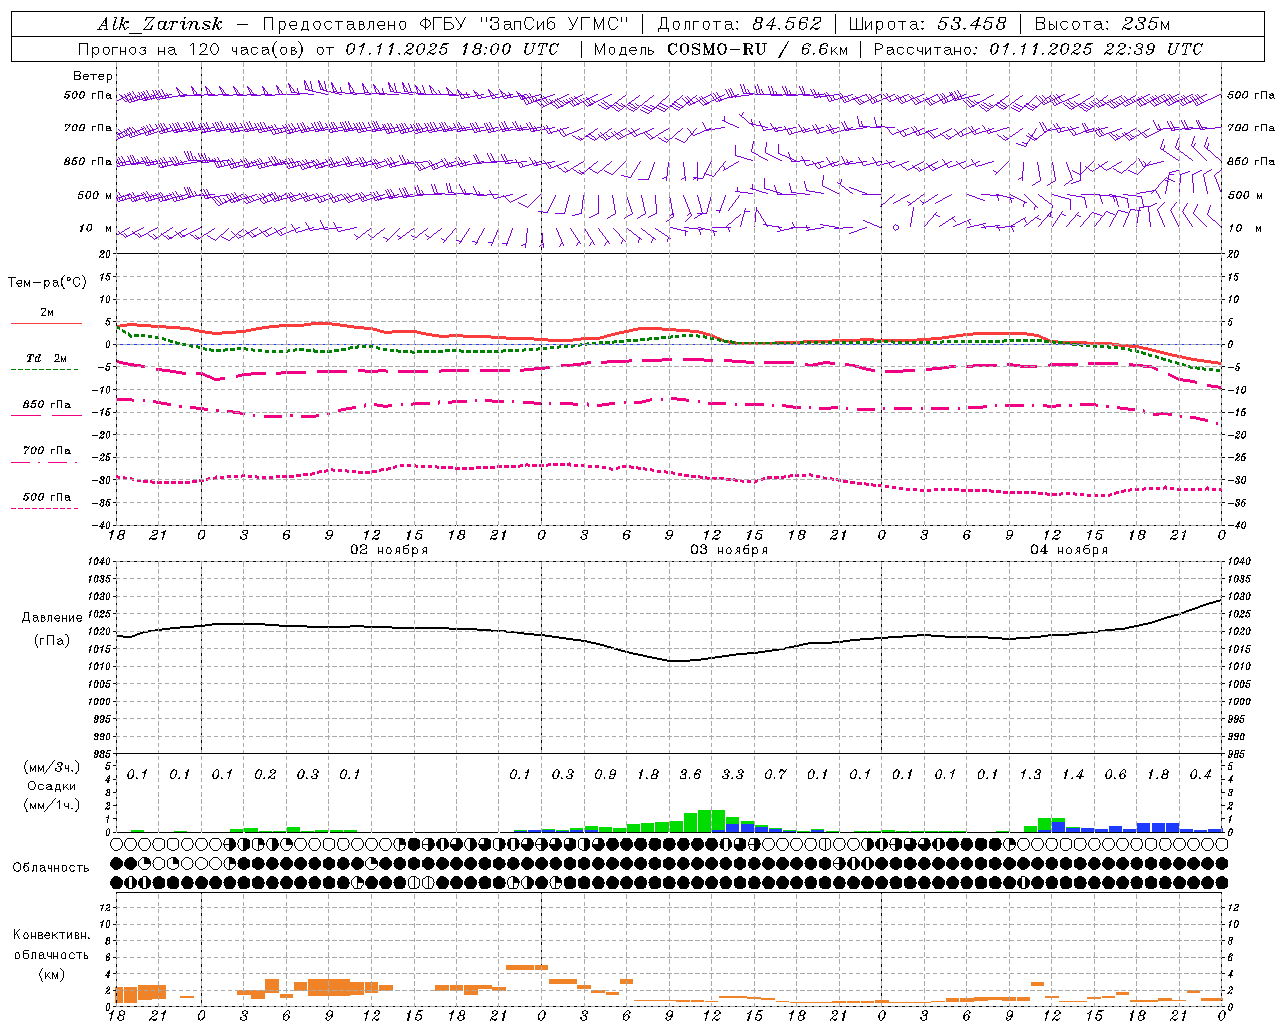The image size is (1280, 1024).
Task: Click the '02 ноября' date label
Action: coord(389,549)
